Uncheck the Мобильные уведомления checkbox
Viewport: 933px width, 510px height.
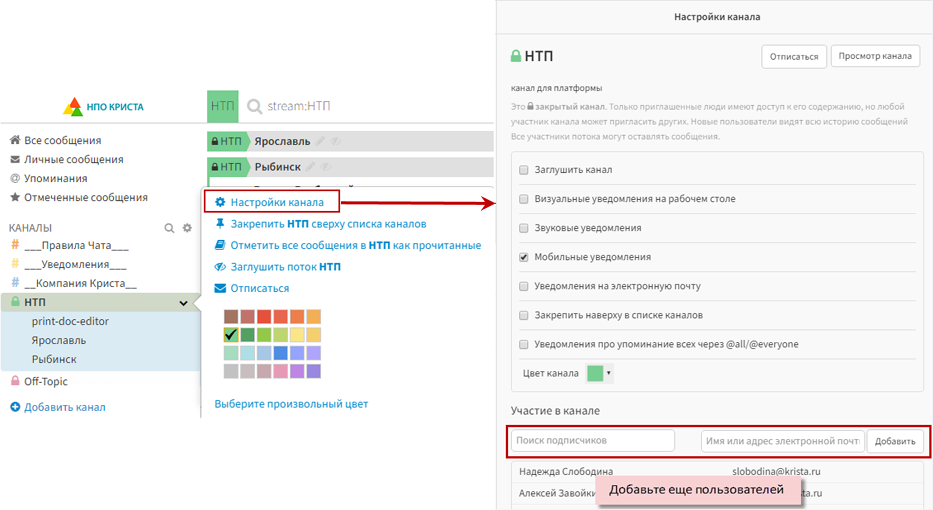(x=524, y=257)
